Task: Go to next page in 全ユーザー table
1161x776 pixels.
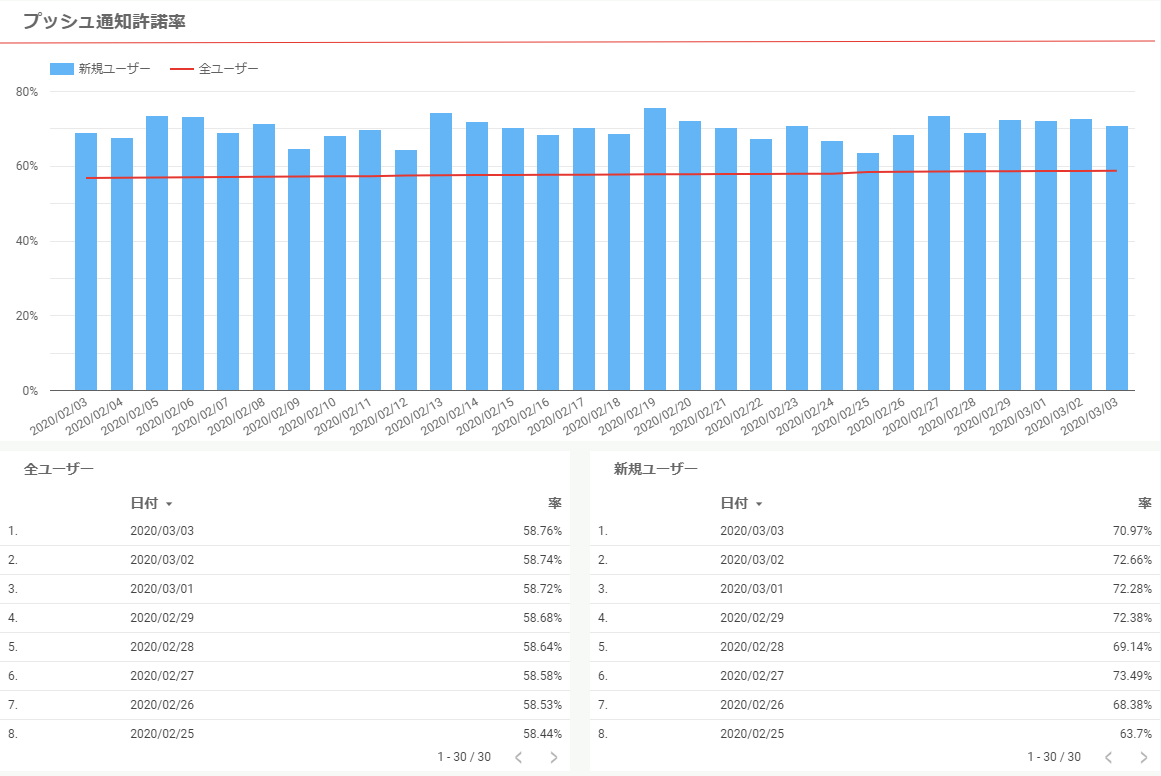Action: 553,757
